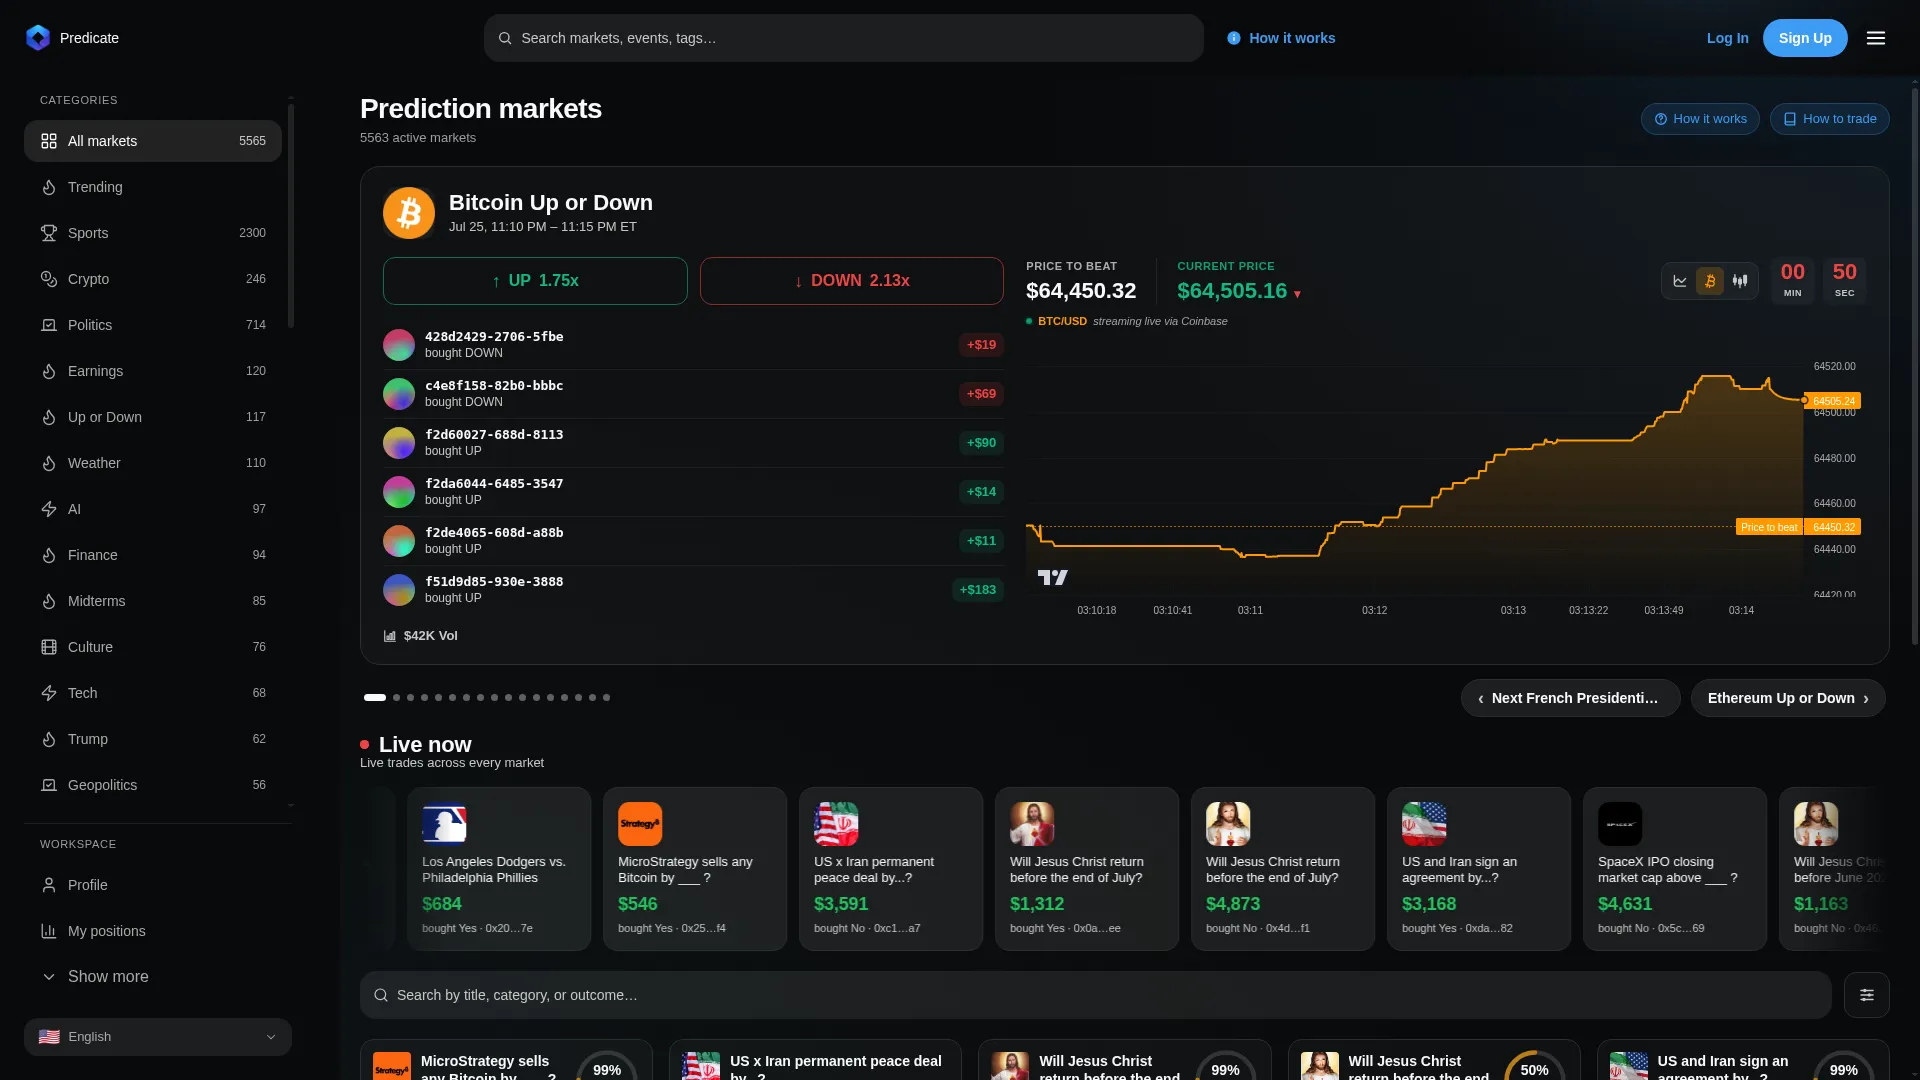Click the Predicate logo icon
This screenshot has height=1080, width=1920.
38,38
